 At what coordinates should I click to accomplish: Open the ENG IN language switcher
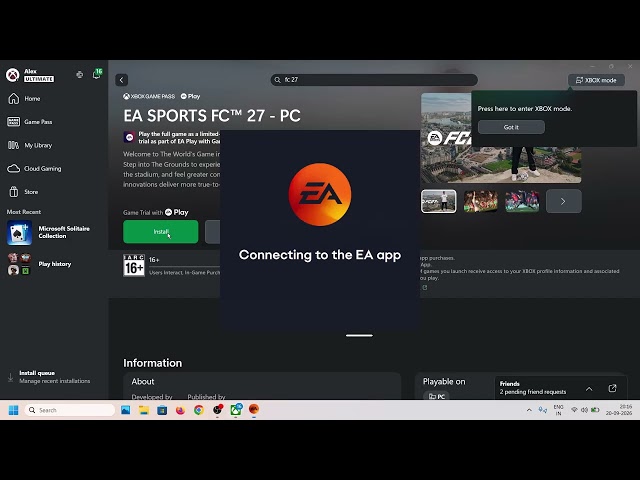coord(558,410)
